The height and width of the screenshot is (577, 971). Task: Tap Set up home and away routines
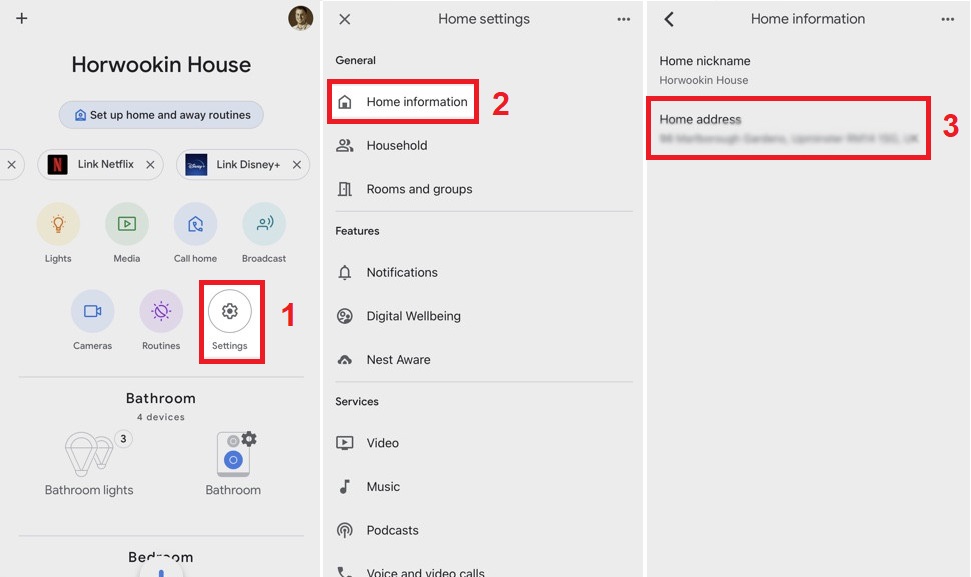161,115
